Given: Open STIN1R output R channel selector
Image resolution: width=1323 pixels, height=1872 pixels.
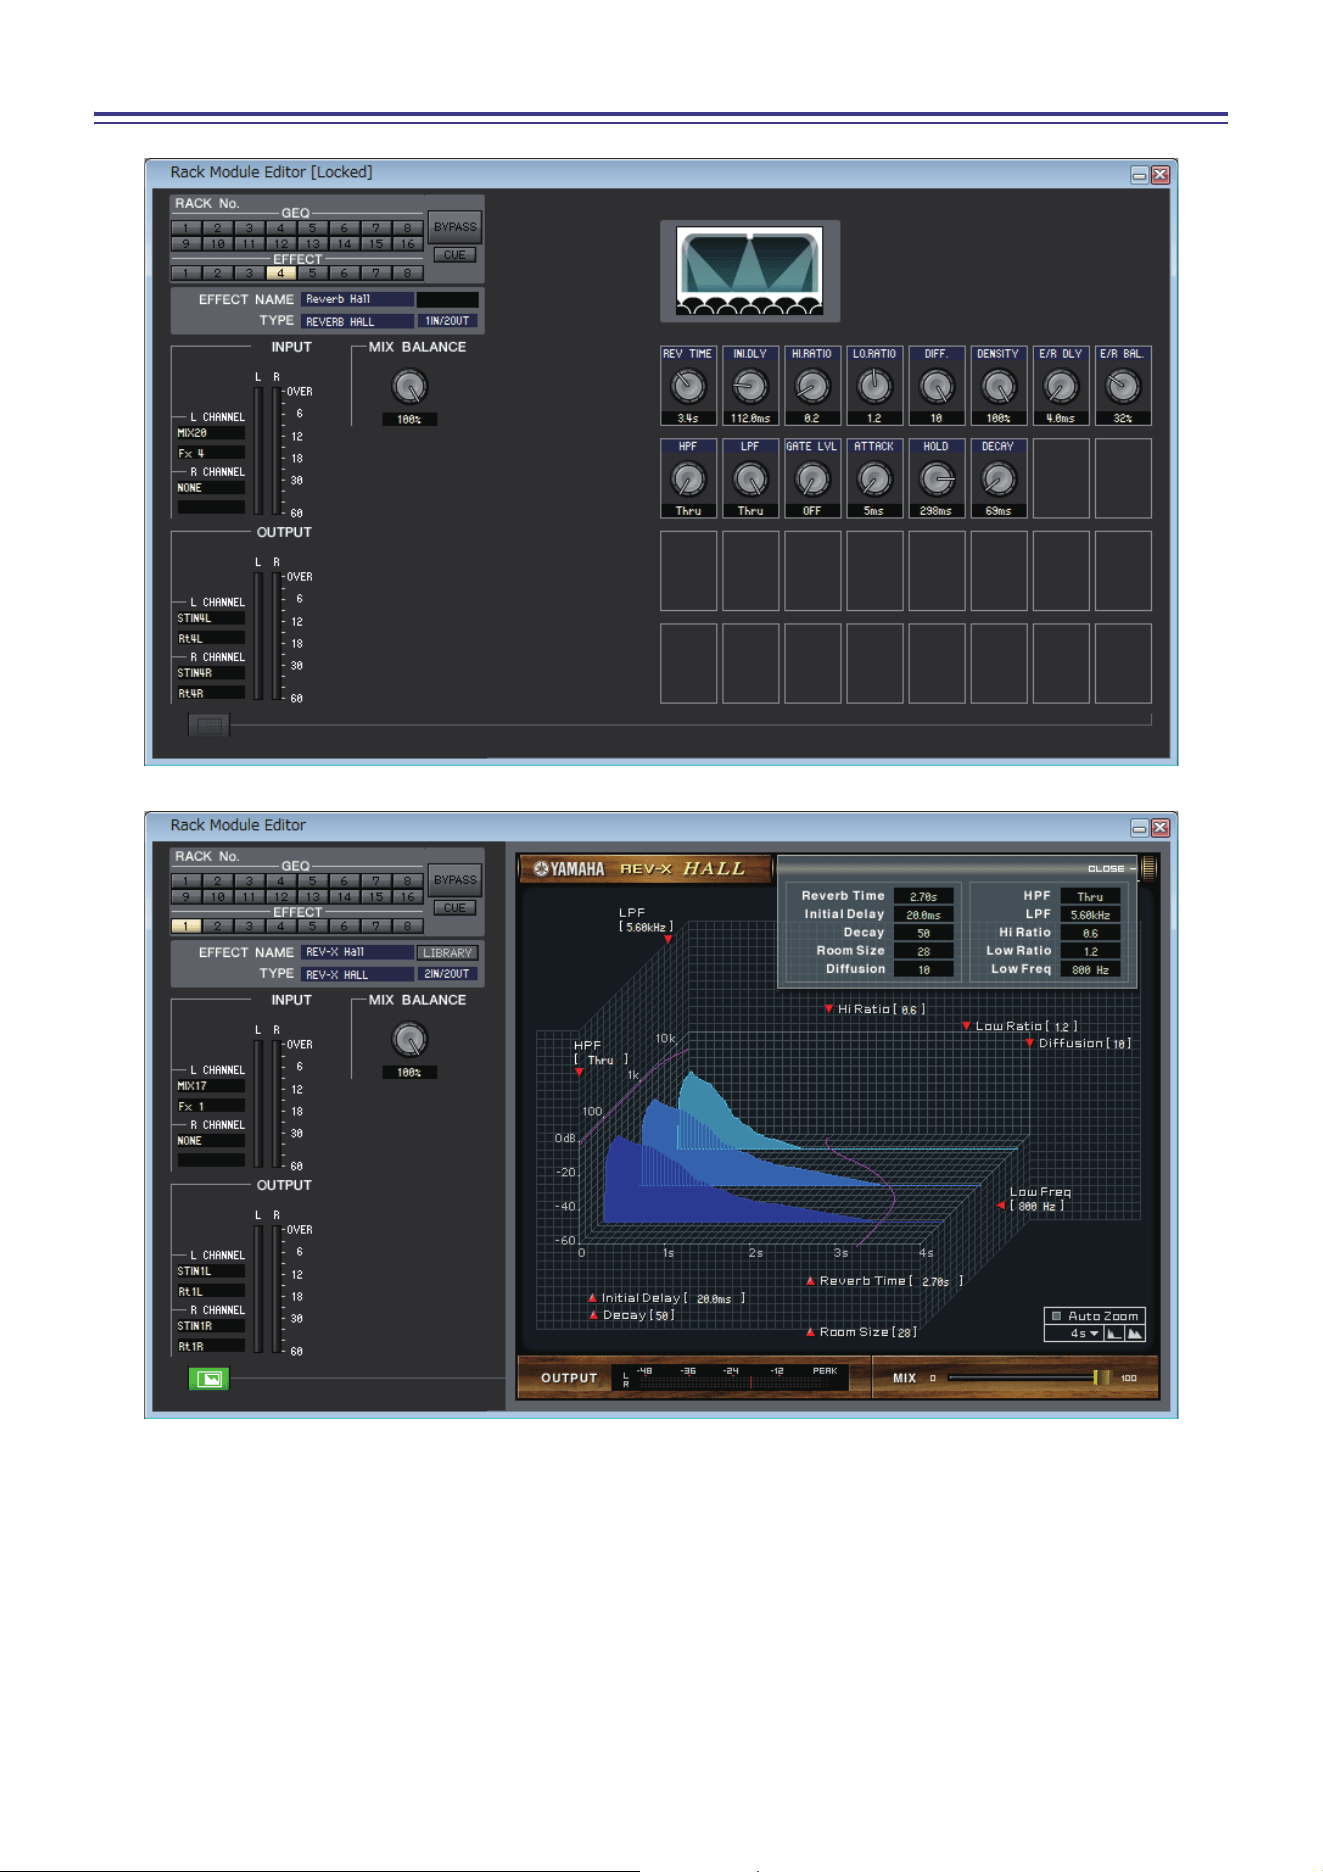Looking at the screenshot, I should (x=211, y=1326).
